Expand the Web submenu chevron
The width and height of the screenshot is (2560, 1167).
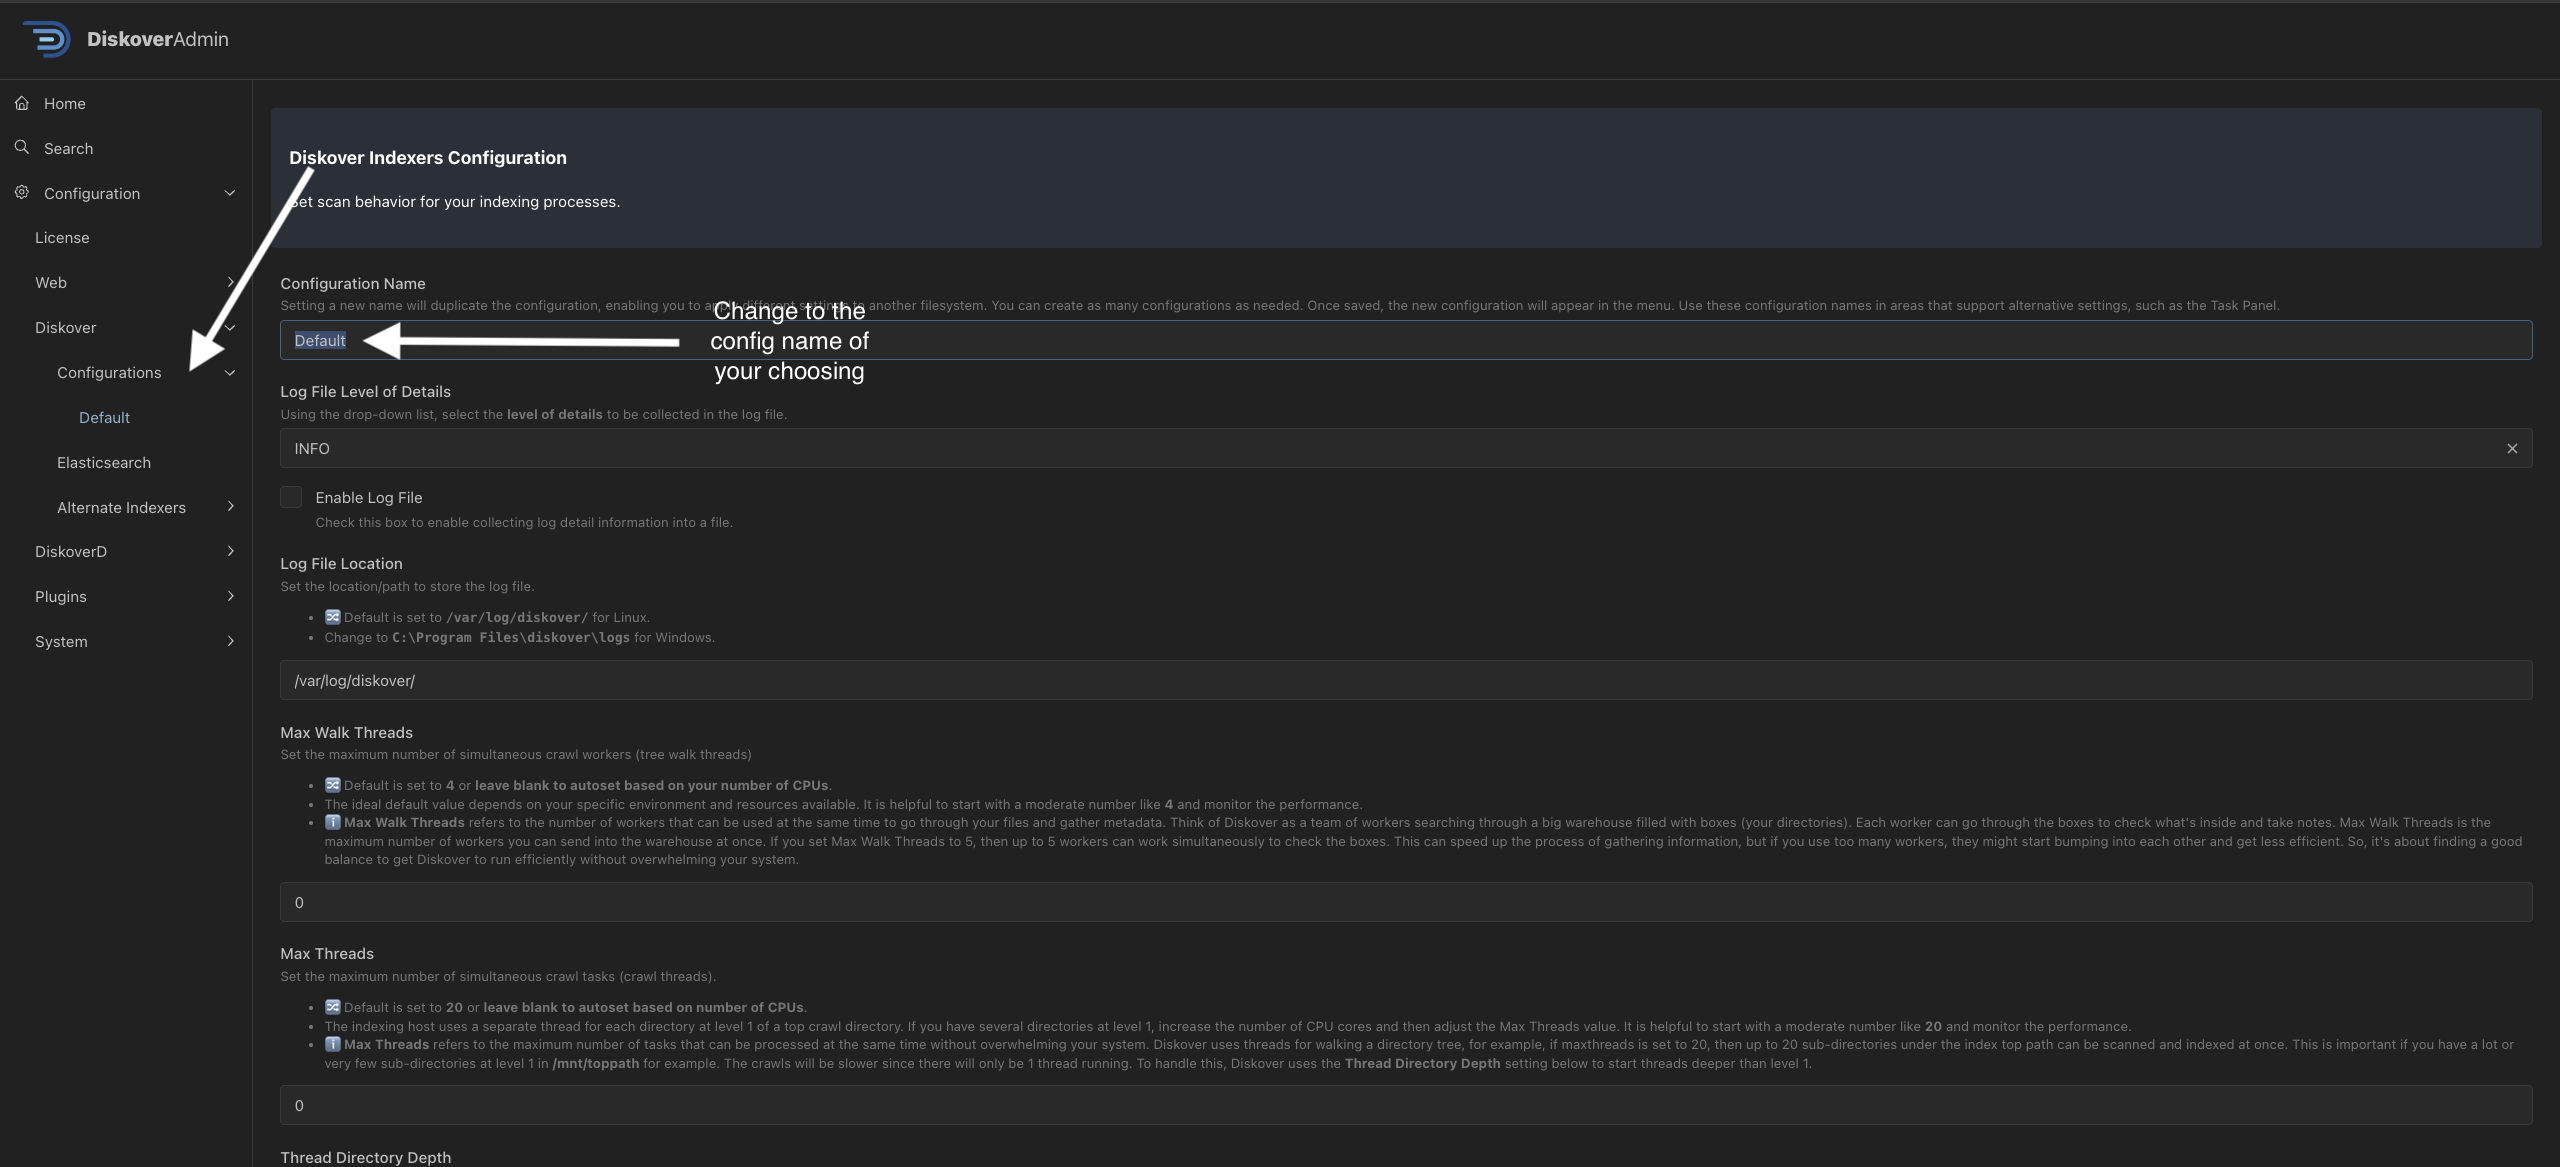pyautogui.click(x=230, y=282)
